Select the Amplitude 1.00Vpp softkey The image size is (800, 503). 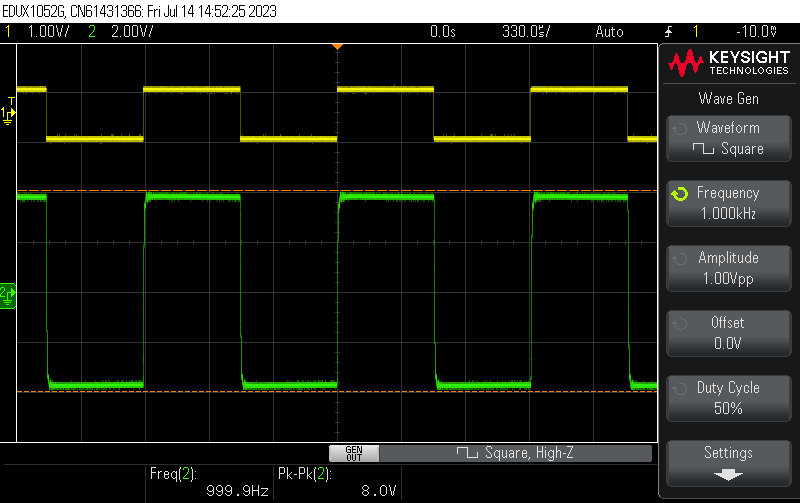pos(729,268)
